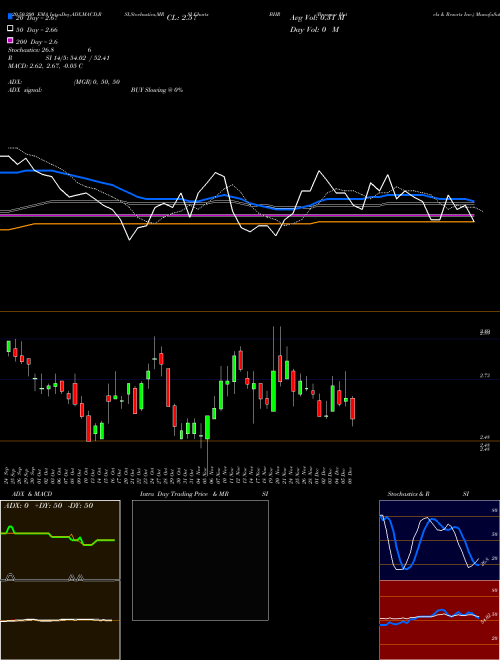Click the 'Intra Day Trading Price & MRSI' title
500x660 pixels.
204,494
